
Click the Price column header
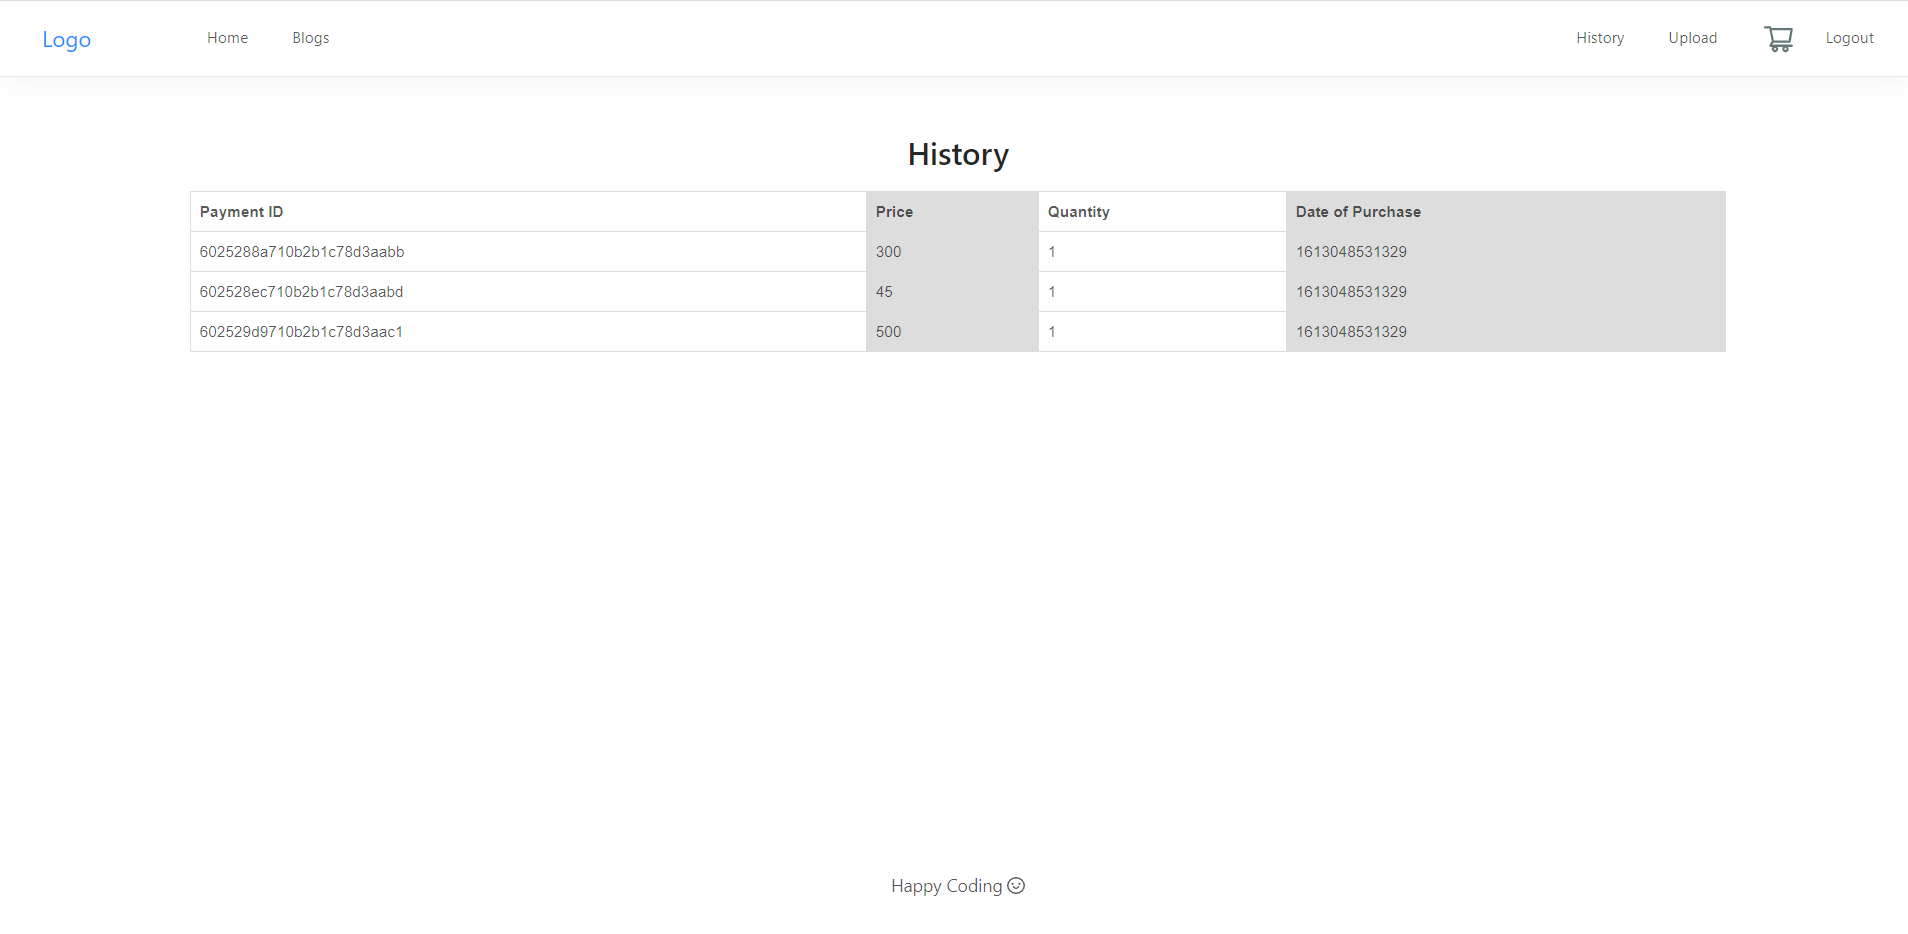point(893,211)
